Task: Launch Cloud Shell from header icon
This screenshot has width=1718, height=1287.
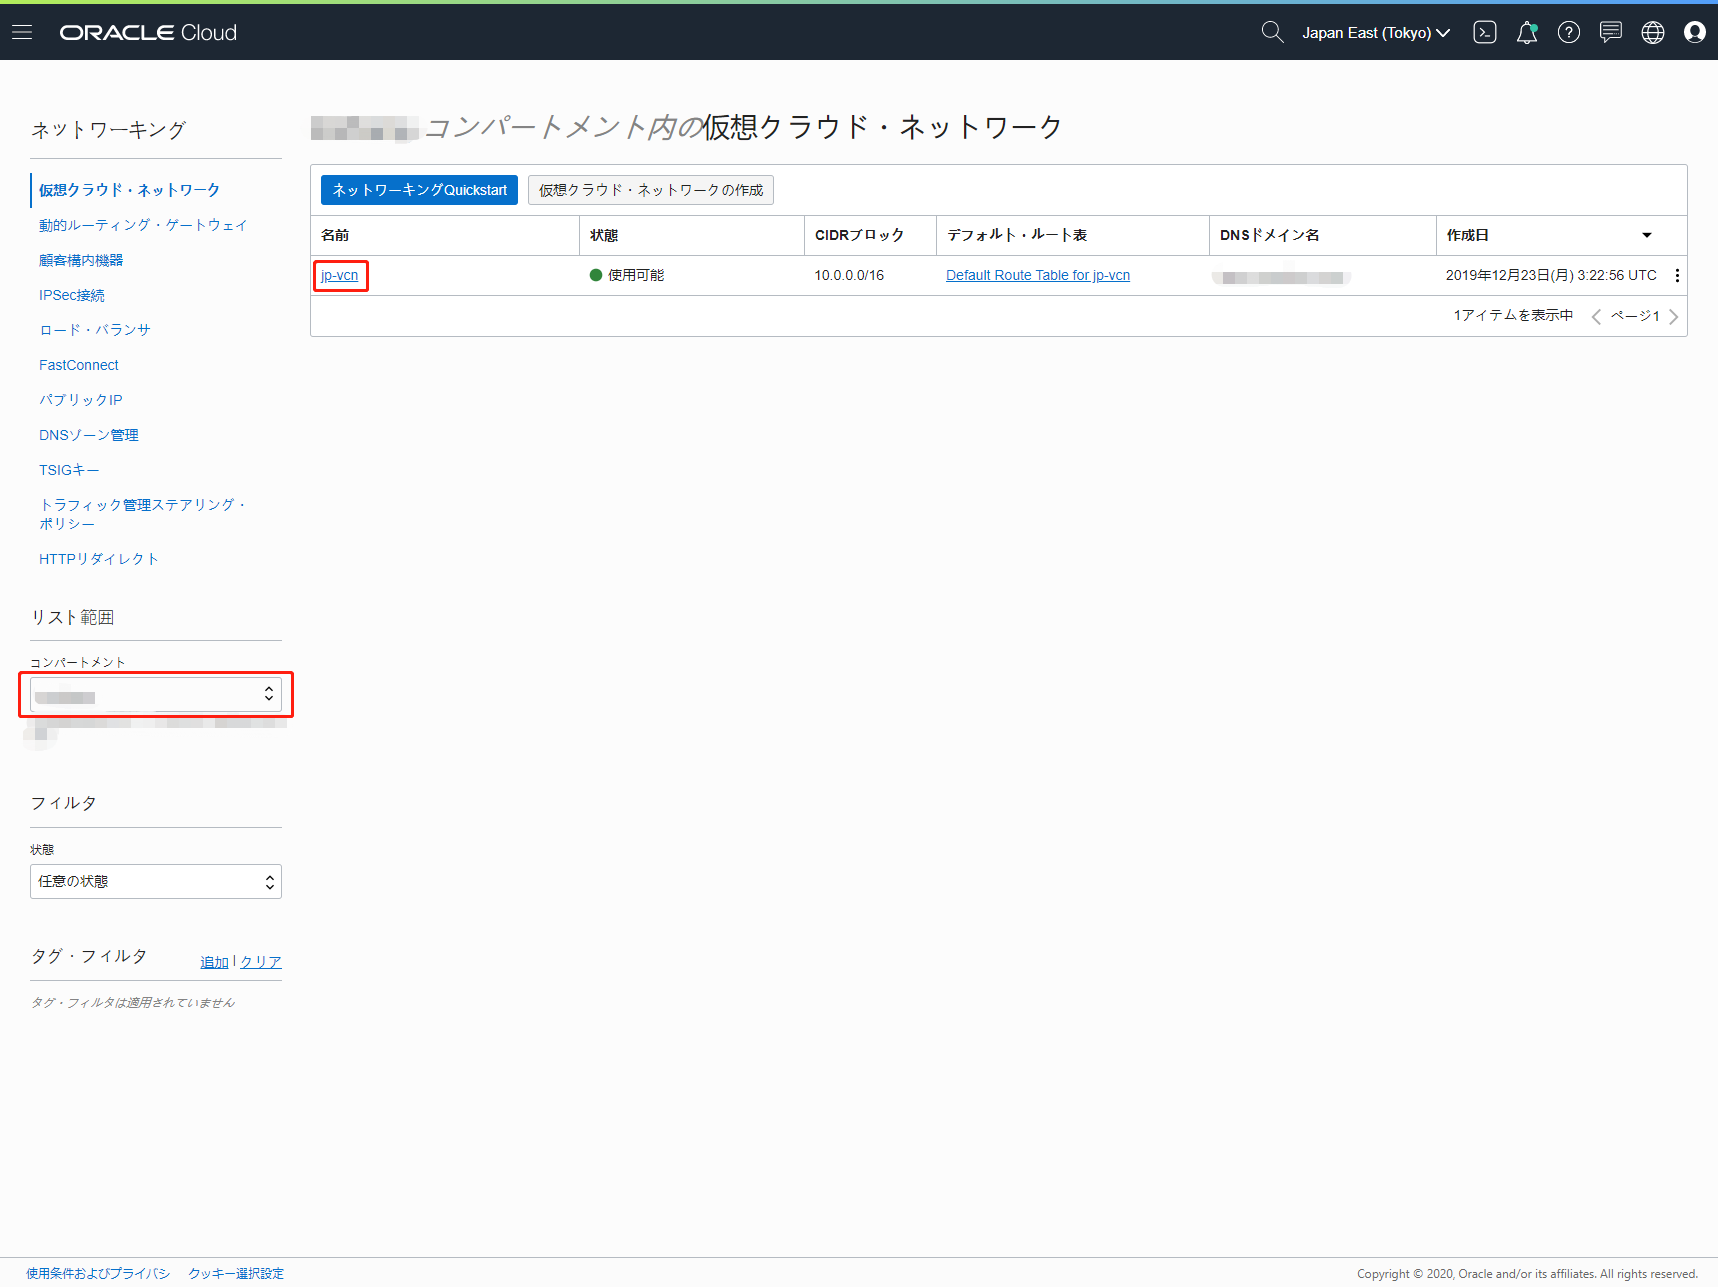Action: coord(1484,32)
